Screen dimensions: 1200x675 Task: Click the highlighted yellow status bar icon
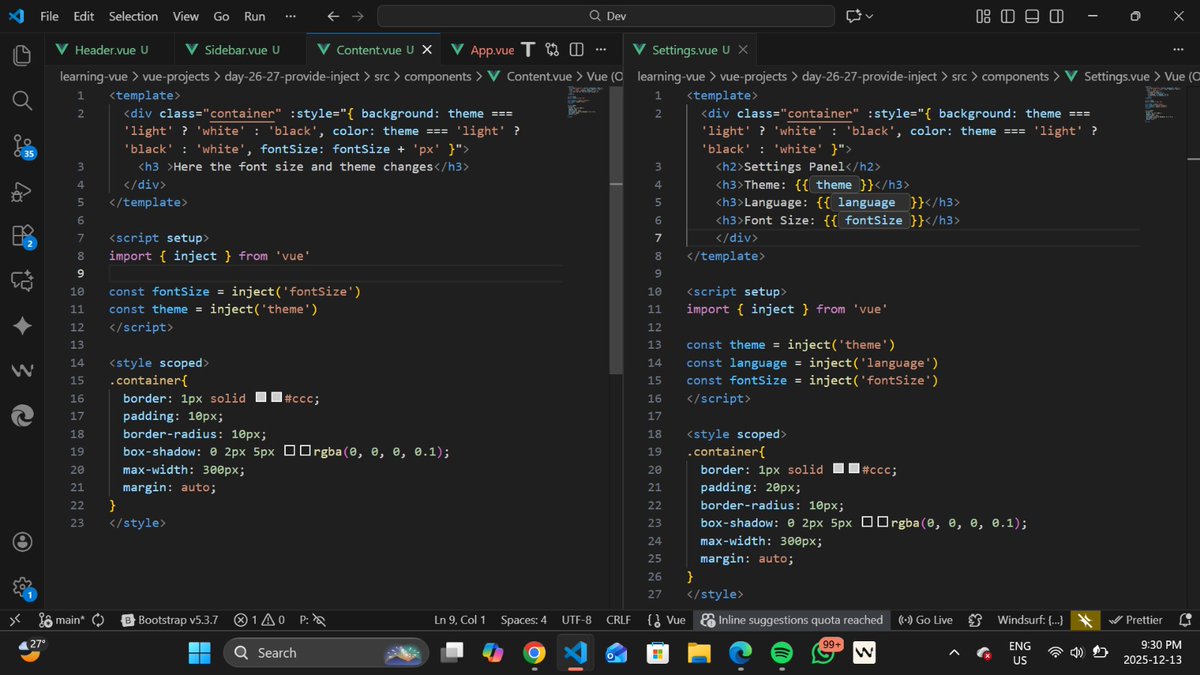tap(1084, 620)
